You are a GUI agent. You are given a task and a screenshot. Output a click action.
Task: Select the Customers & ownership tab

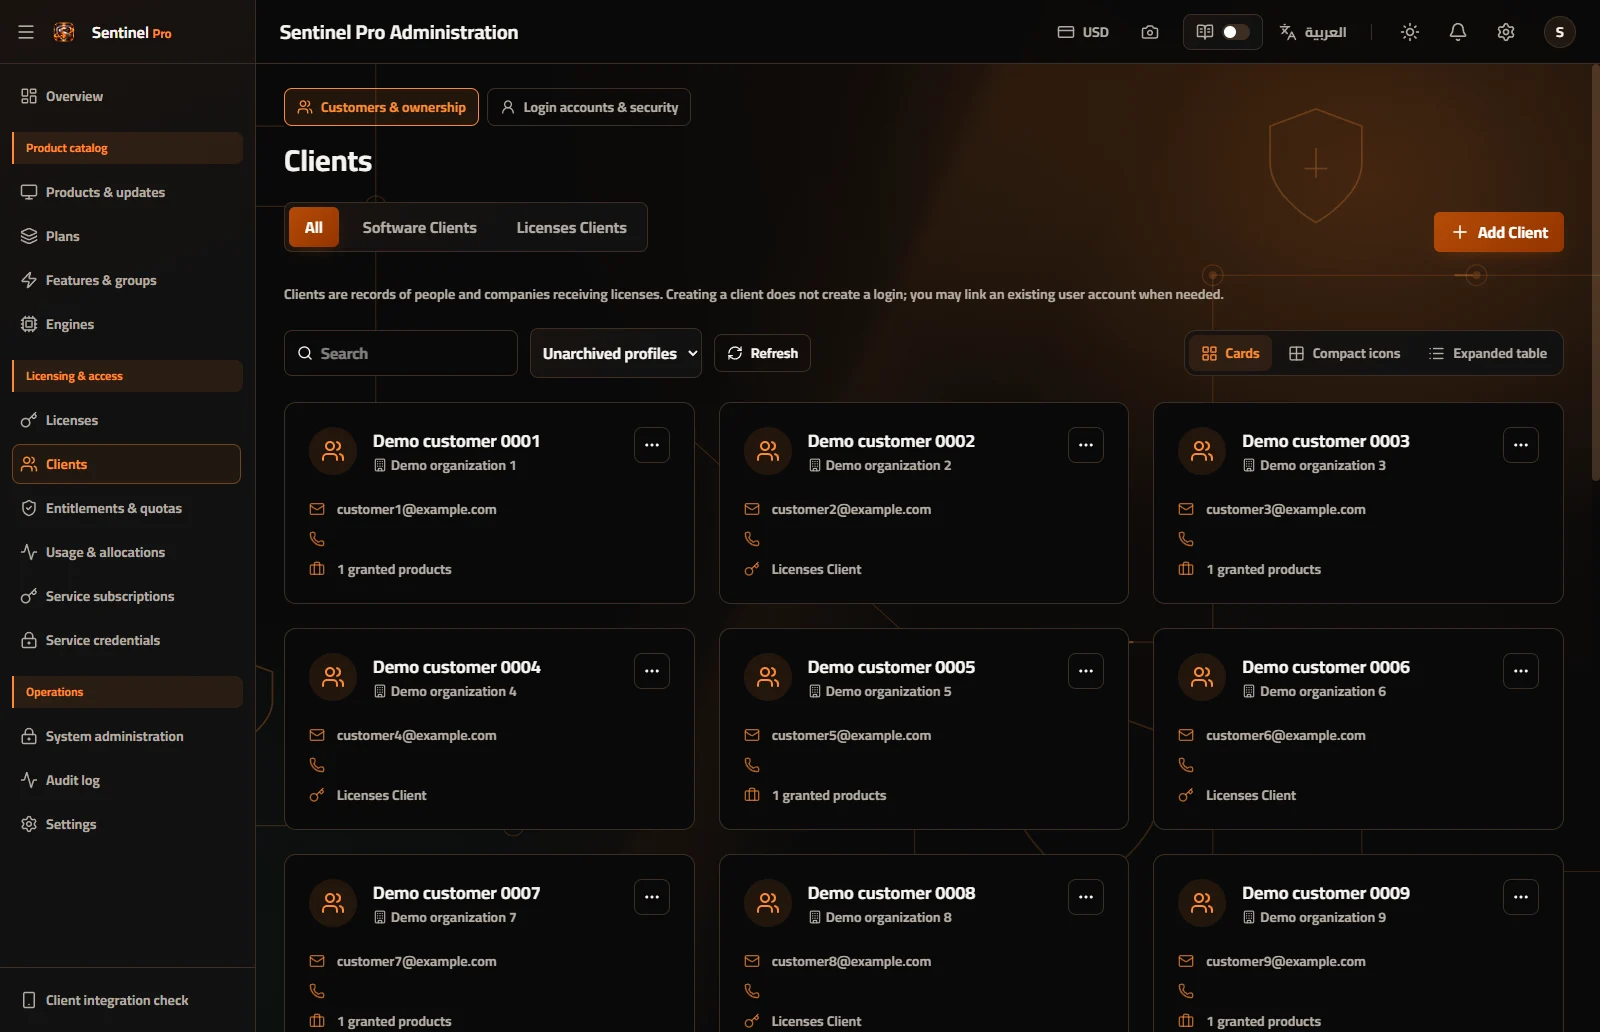point(381,107)
